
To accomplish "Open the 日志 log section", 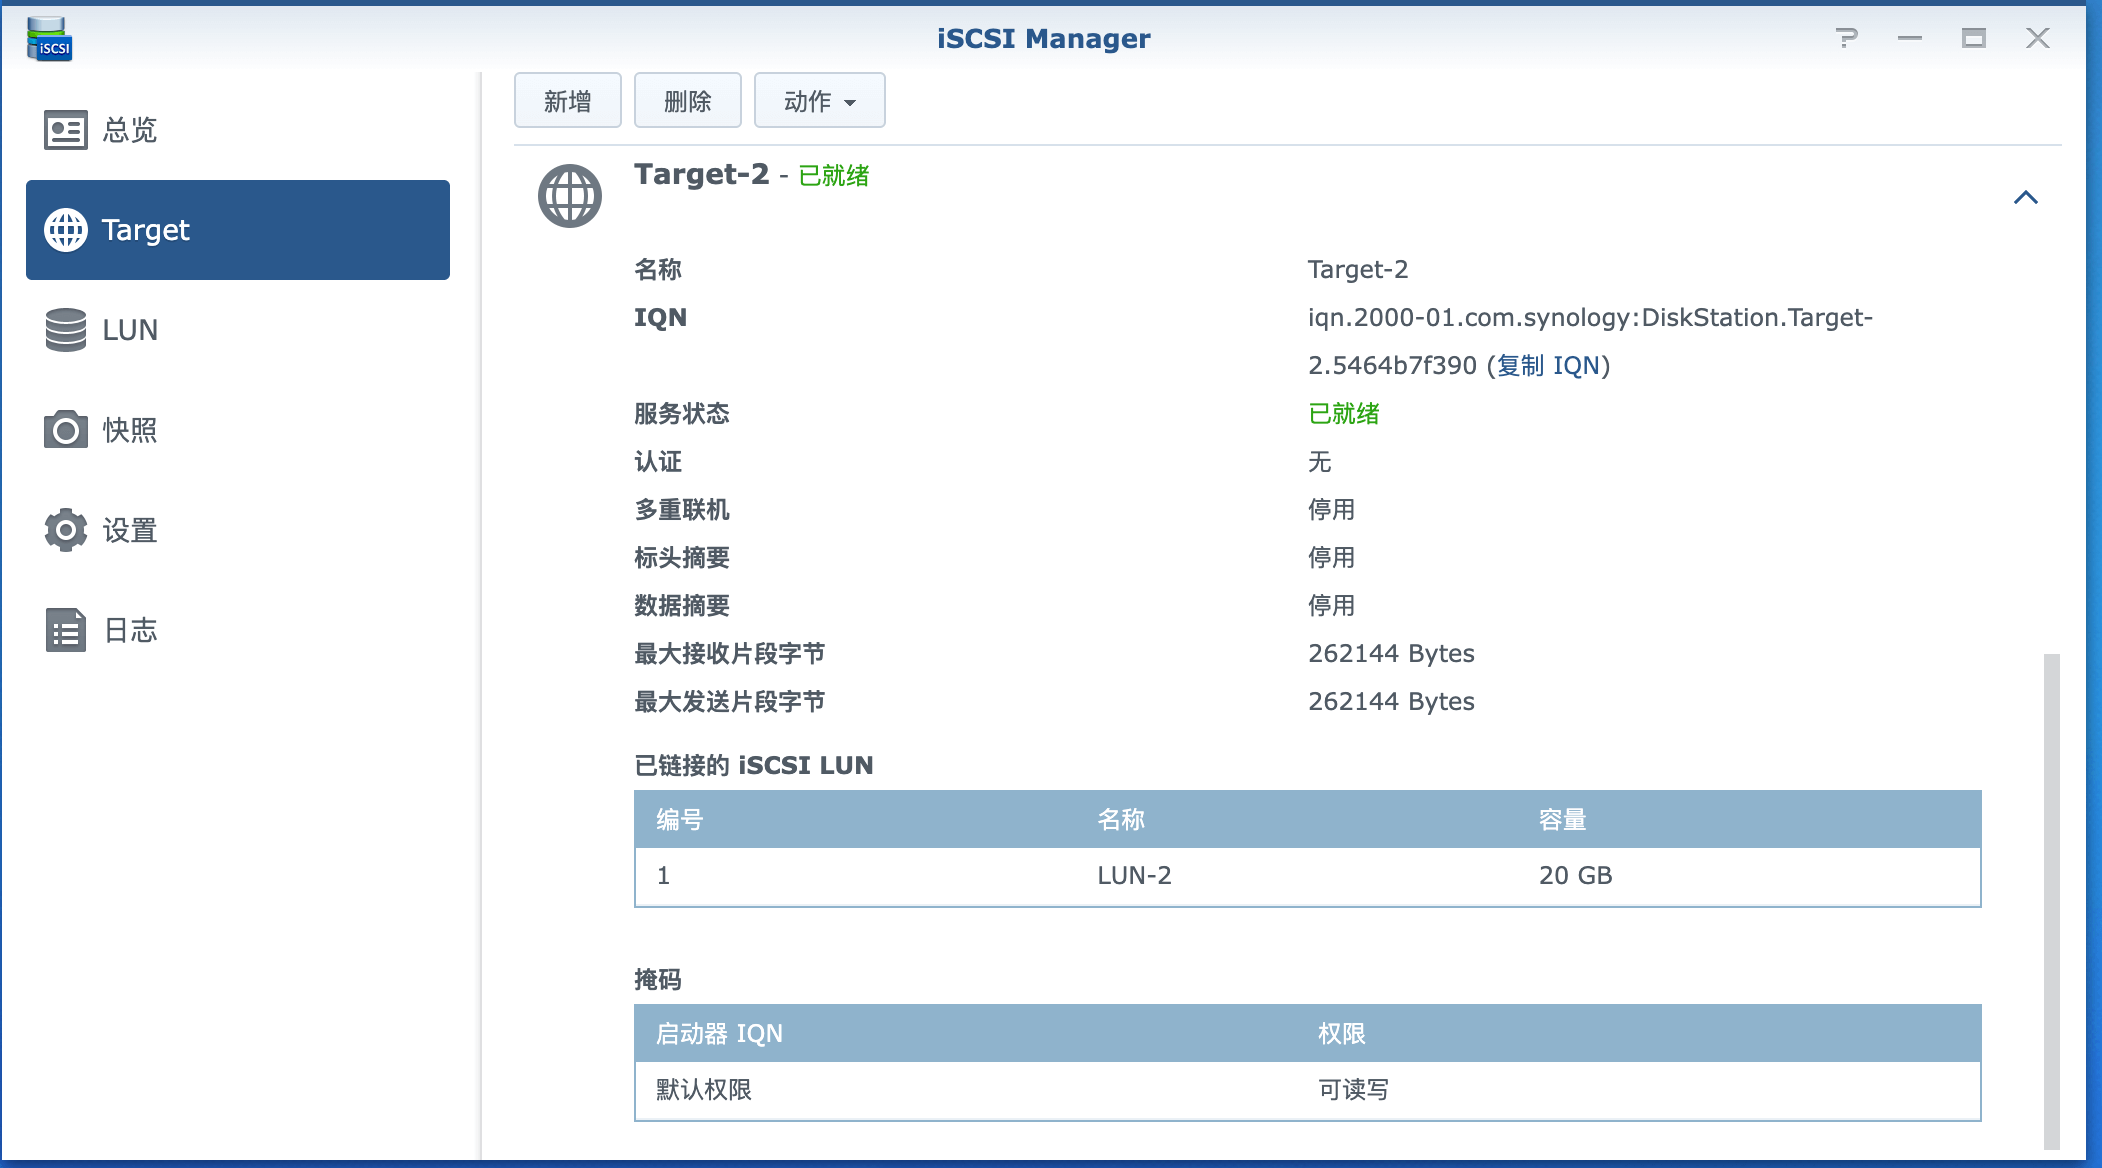I will click(130, 630).
